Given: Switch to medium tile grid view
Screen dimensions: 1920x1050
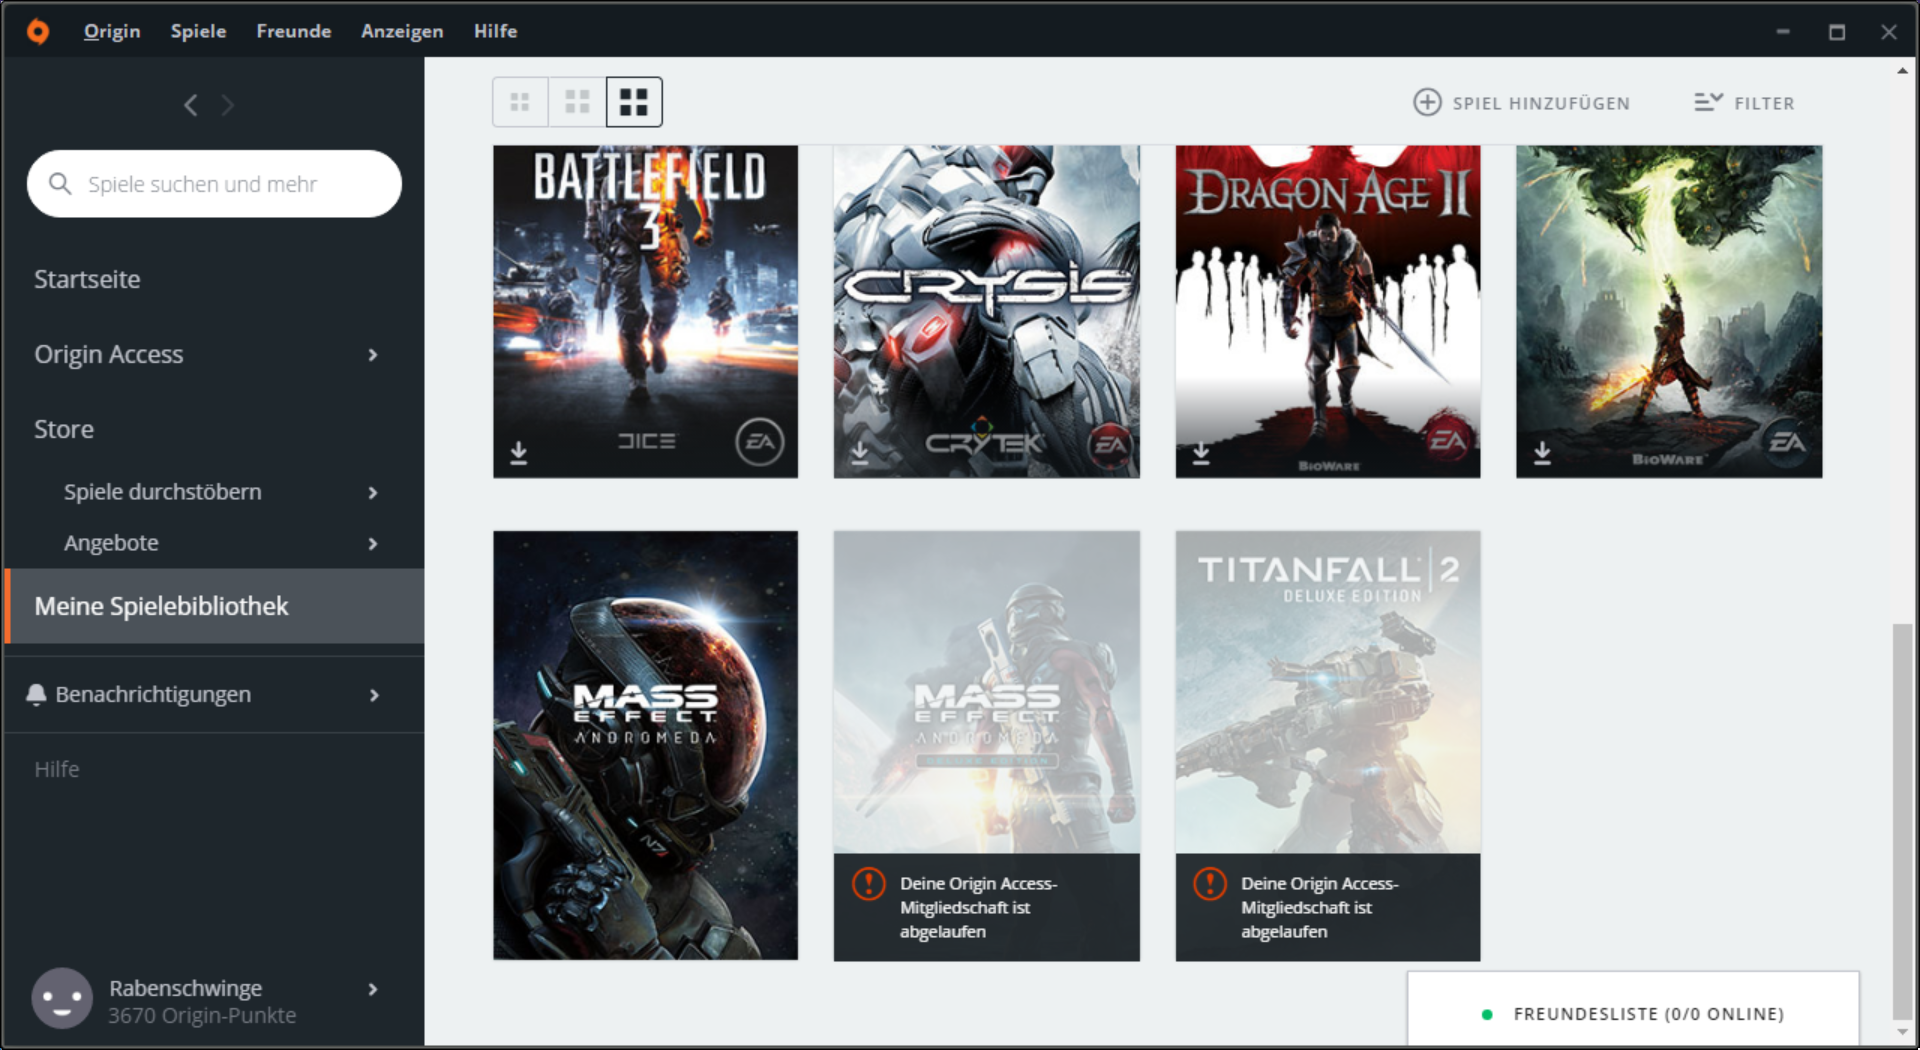Looking at the screenshot, I should point(577,102).
